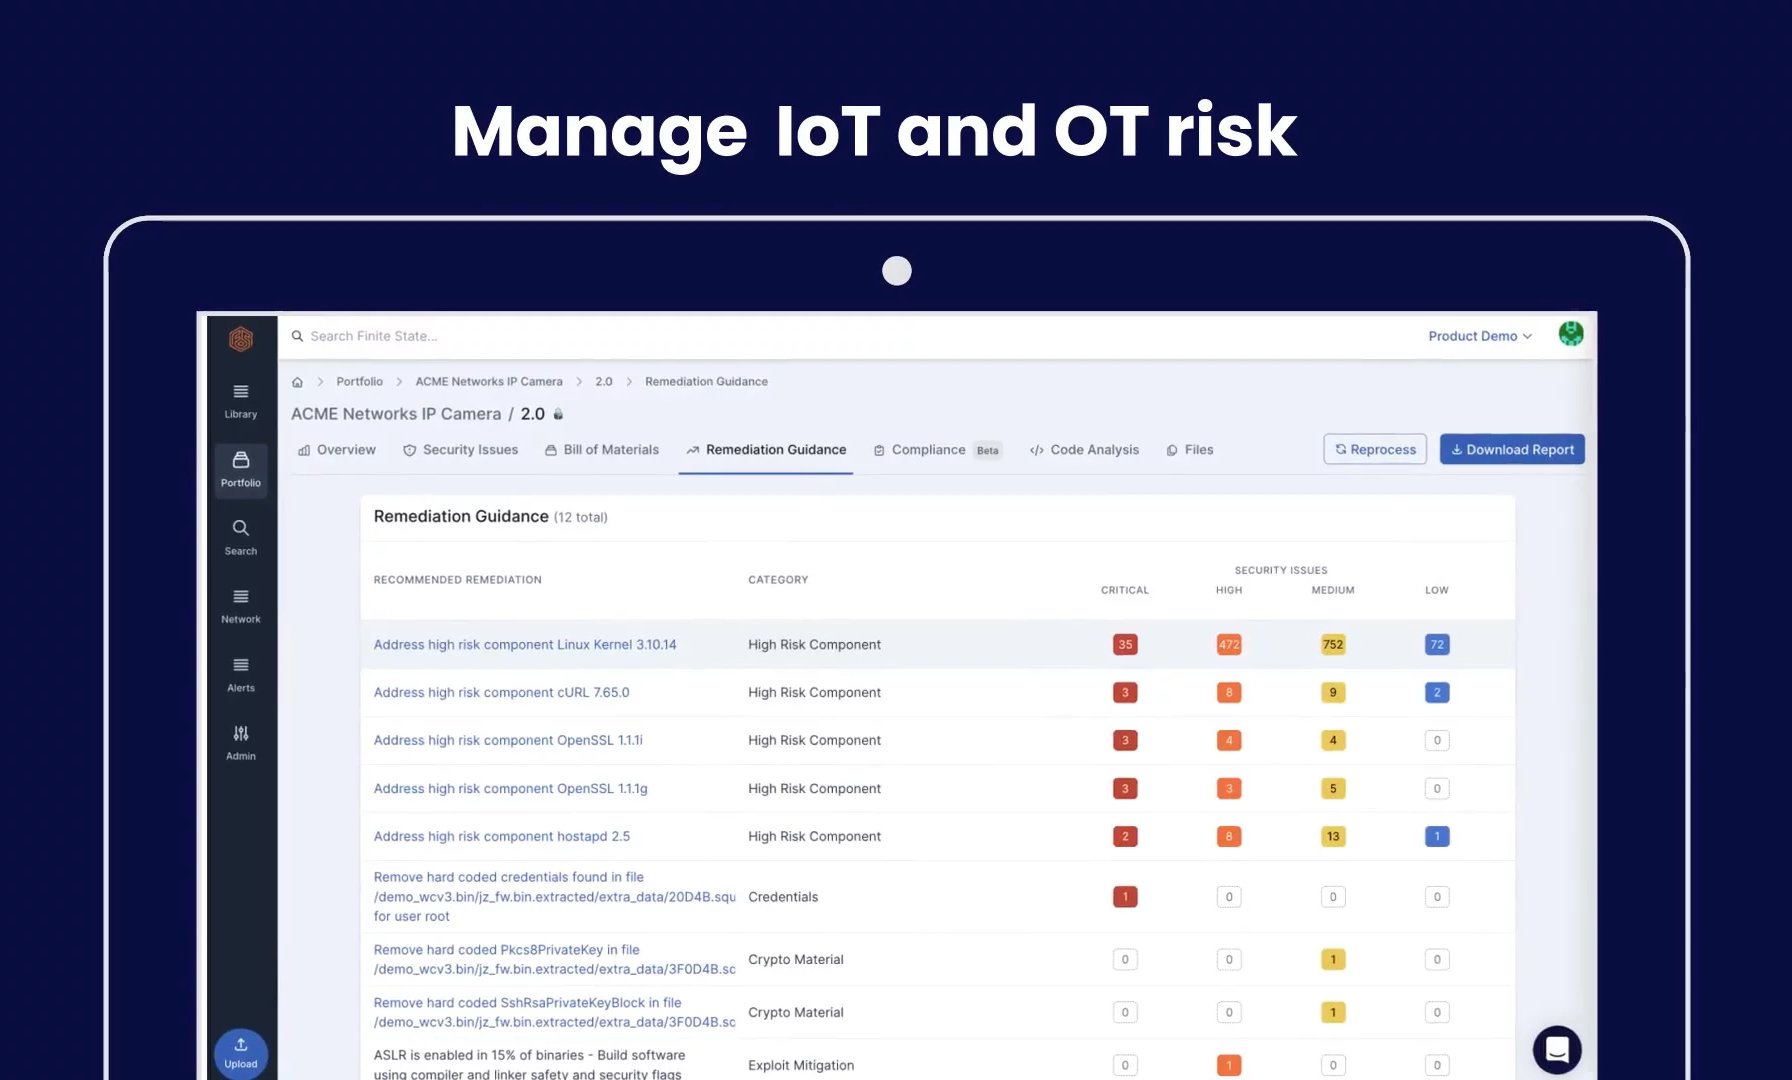The width and height of the screenshot is (1792, 1080).
Task: Select the Remediation Guidance tab
Action: tap(766, 450)
